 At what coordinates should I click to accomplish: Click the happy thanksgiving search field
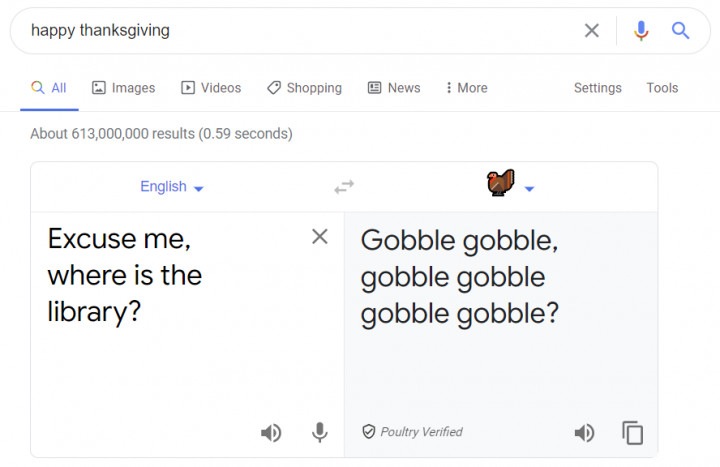(x=298, y=31)
